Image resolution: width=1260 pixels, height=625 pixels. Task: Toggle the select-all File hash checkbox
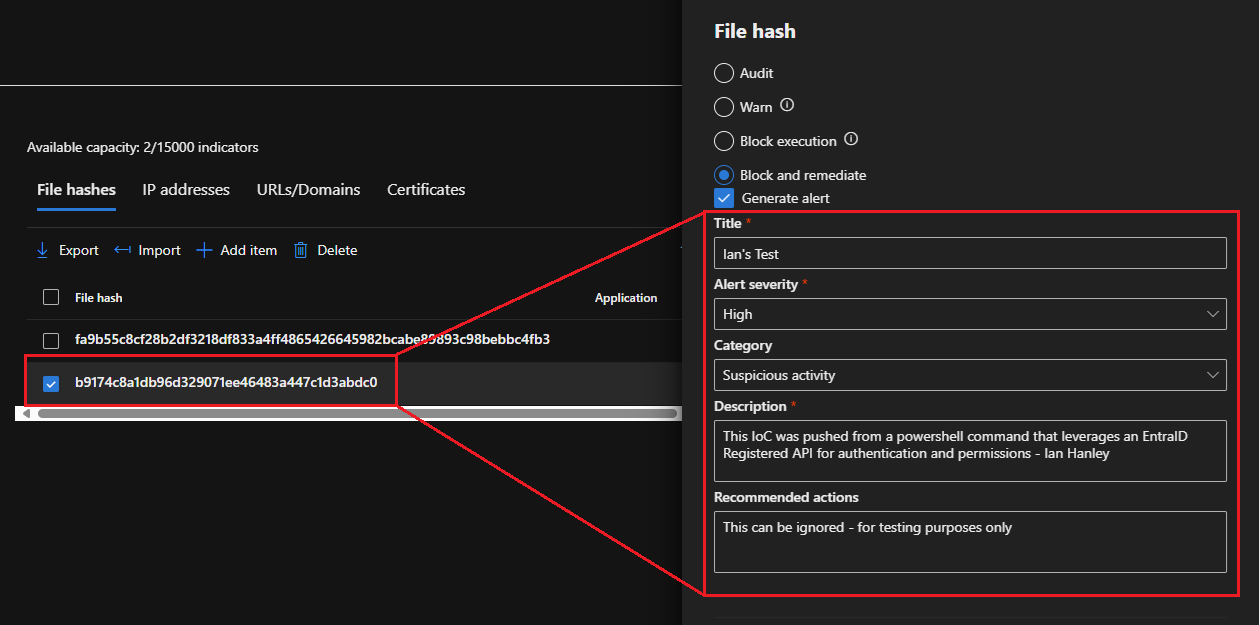(51, 297)
